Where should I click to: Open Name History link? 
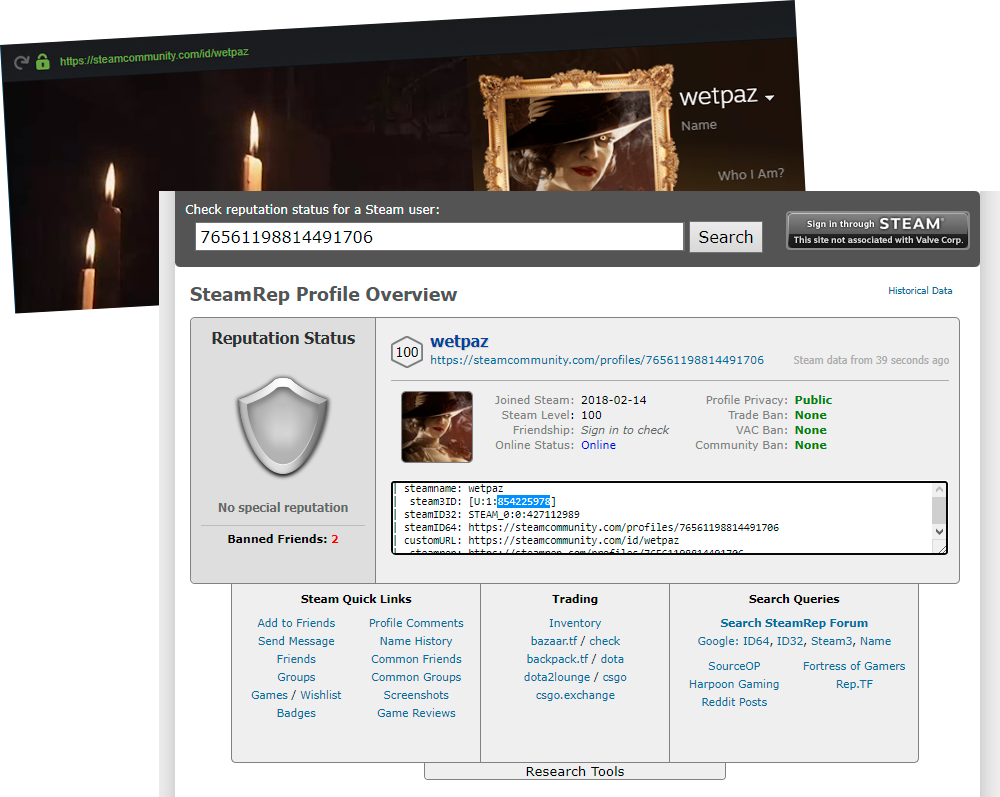[x=416, y=641]
